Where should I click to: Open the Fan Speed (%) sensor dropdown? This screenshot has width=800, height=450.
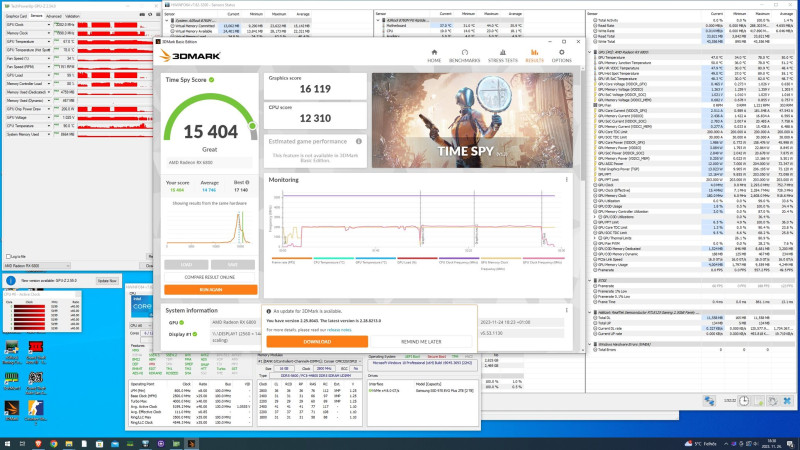(49, 58)
